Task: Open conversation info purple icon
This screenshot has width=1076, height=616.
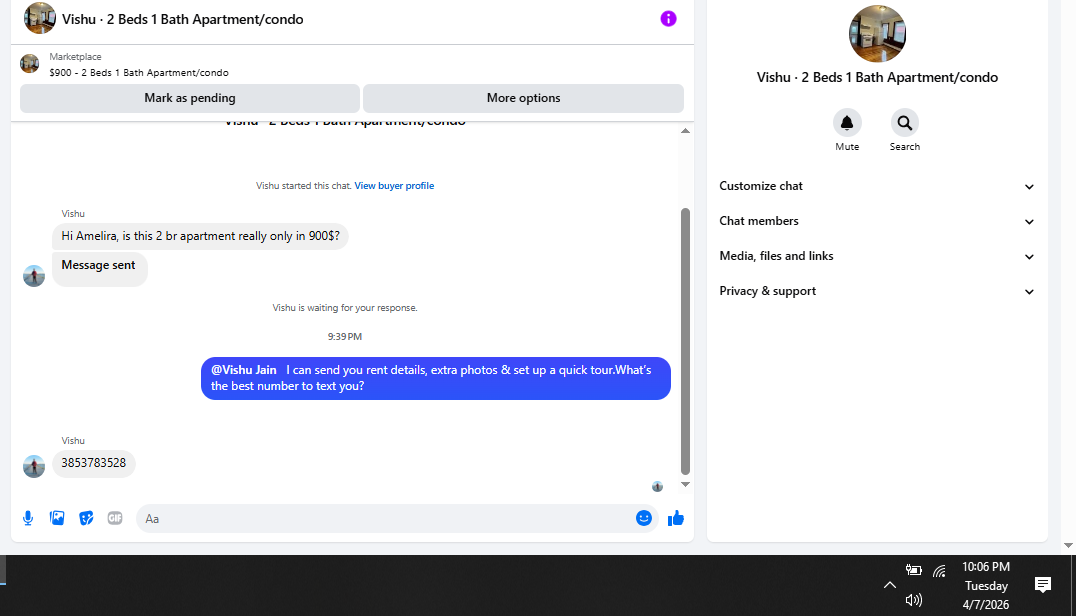Action: pyautogui.click(x=668, y=19)
